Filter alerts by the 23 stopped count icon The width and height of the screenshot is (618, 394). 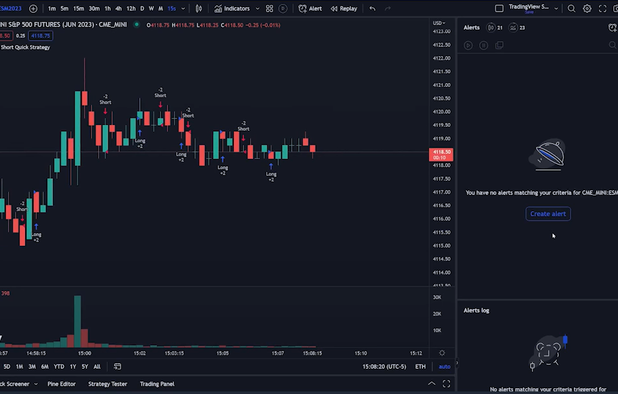point(517,28)
